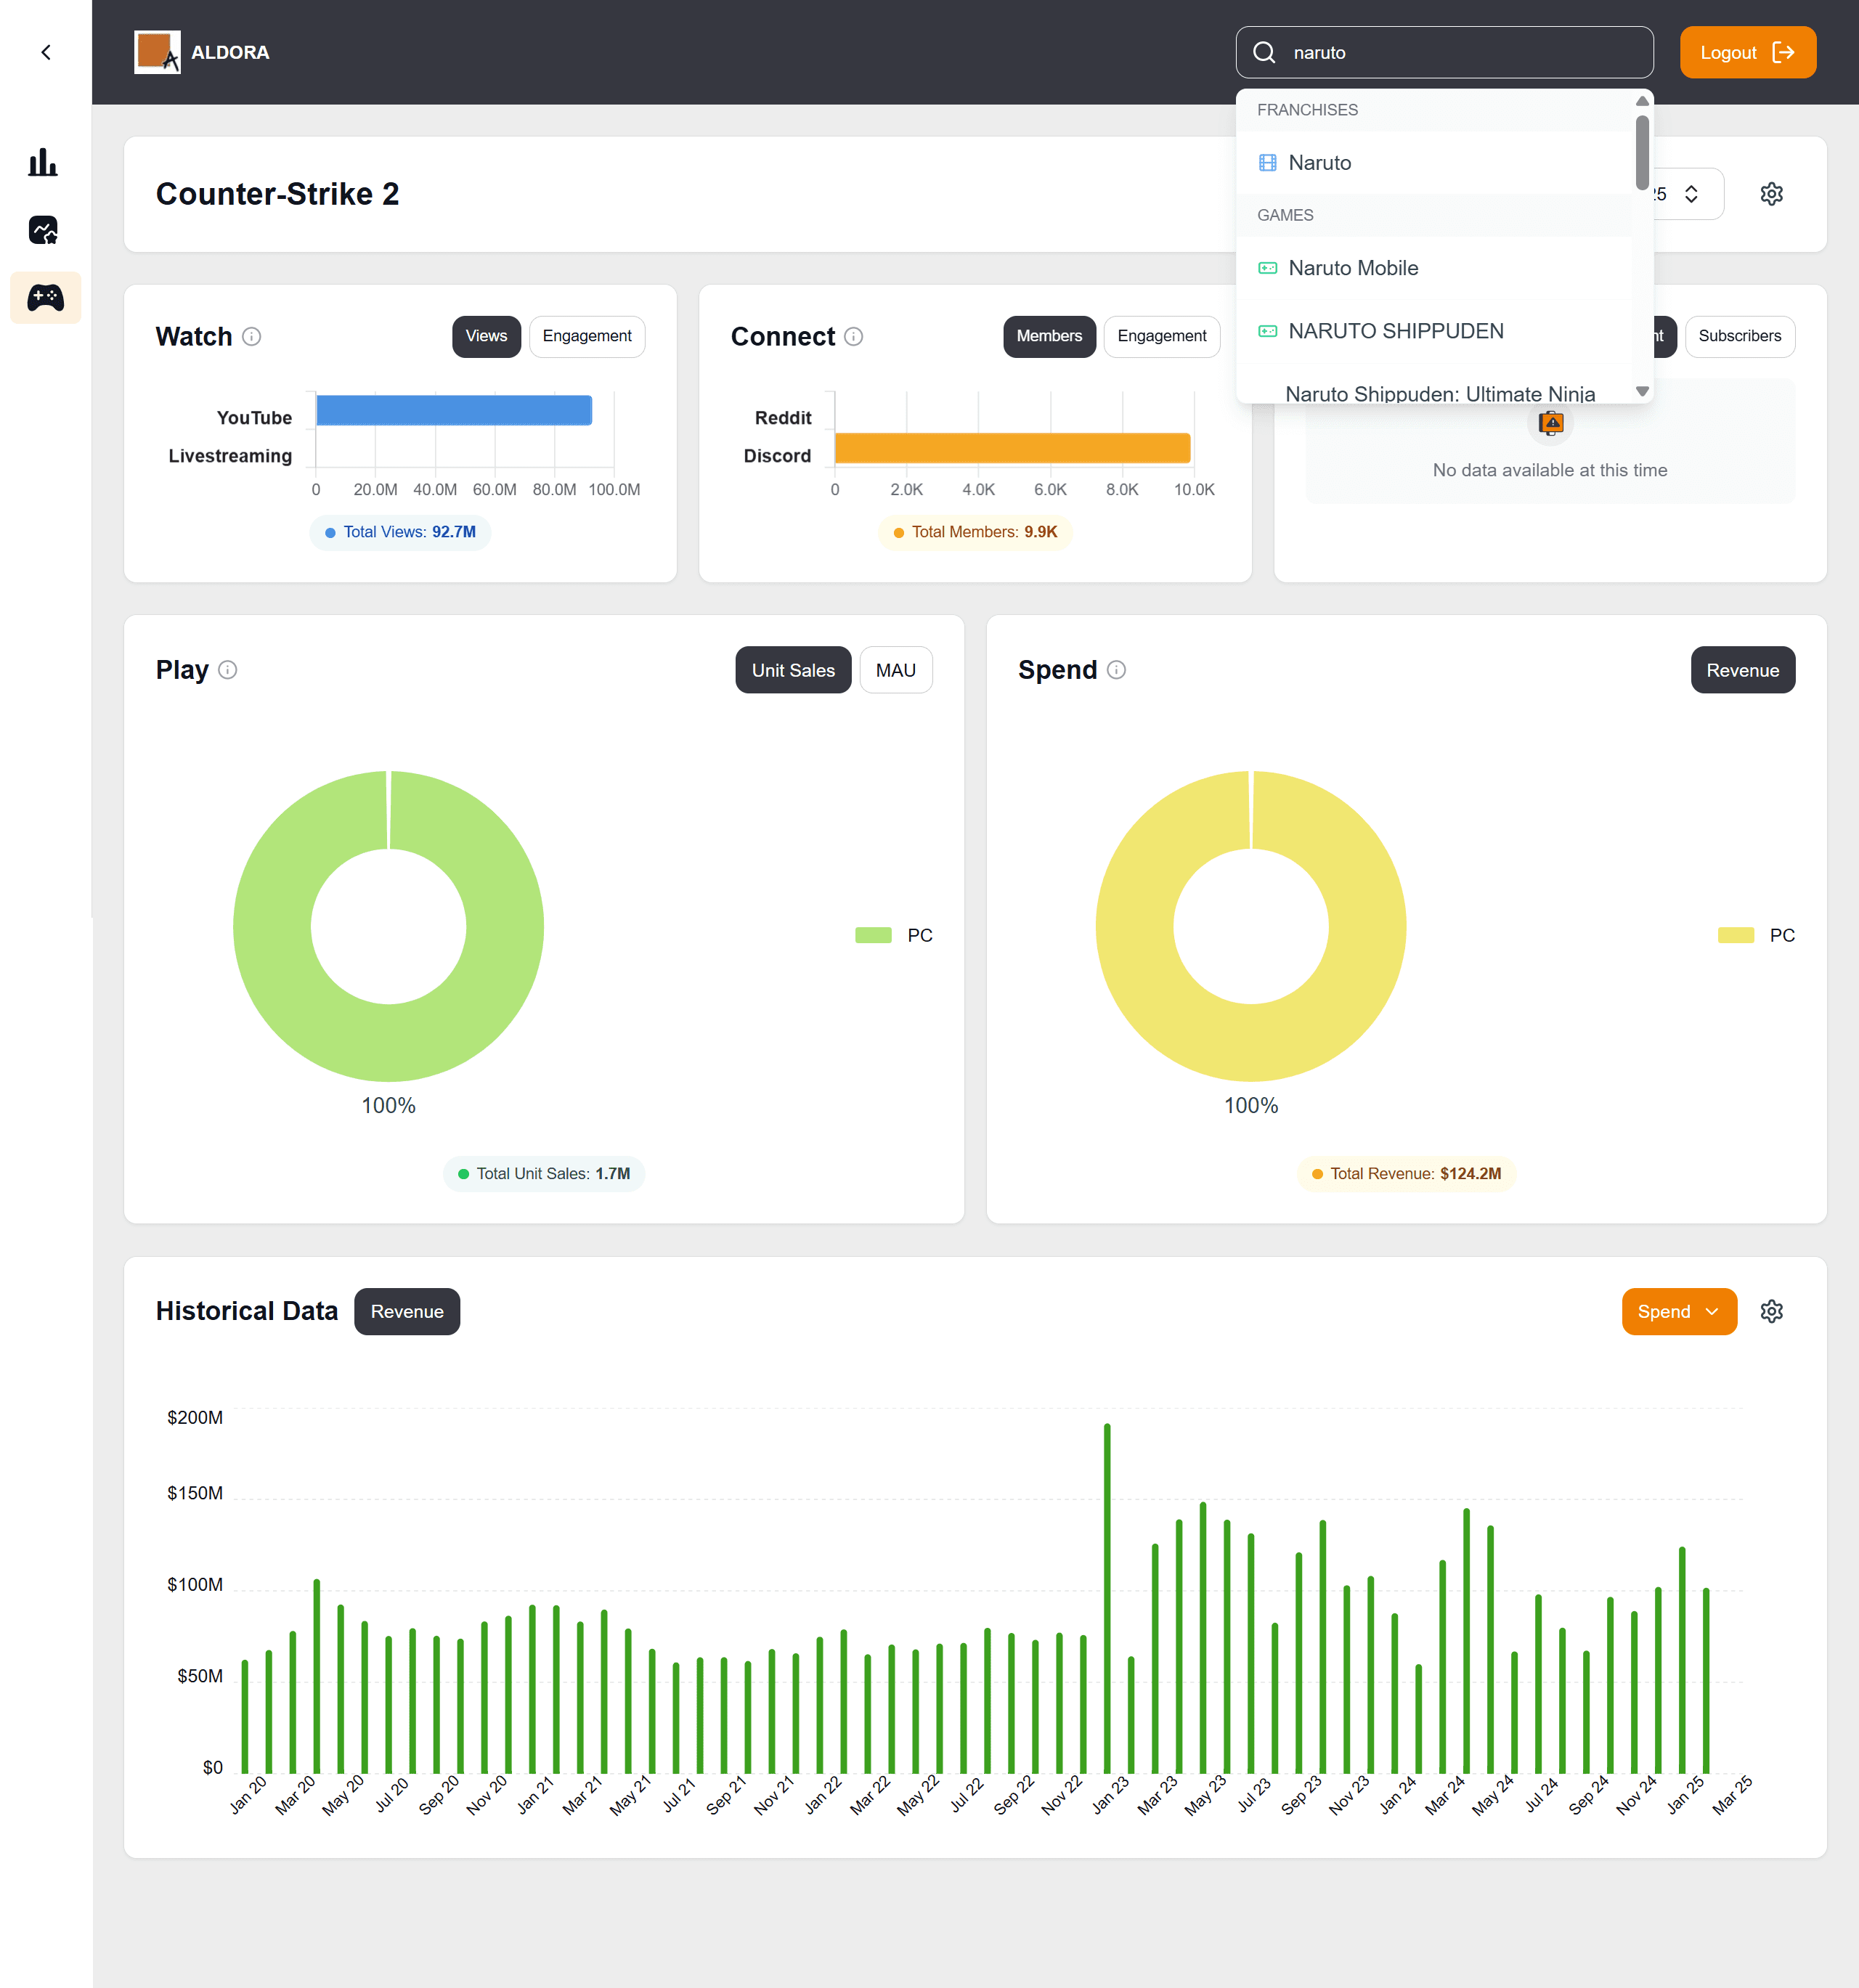Click the search magnifier icon
Screen dimensions: 1859x1988
point(1264,52)
